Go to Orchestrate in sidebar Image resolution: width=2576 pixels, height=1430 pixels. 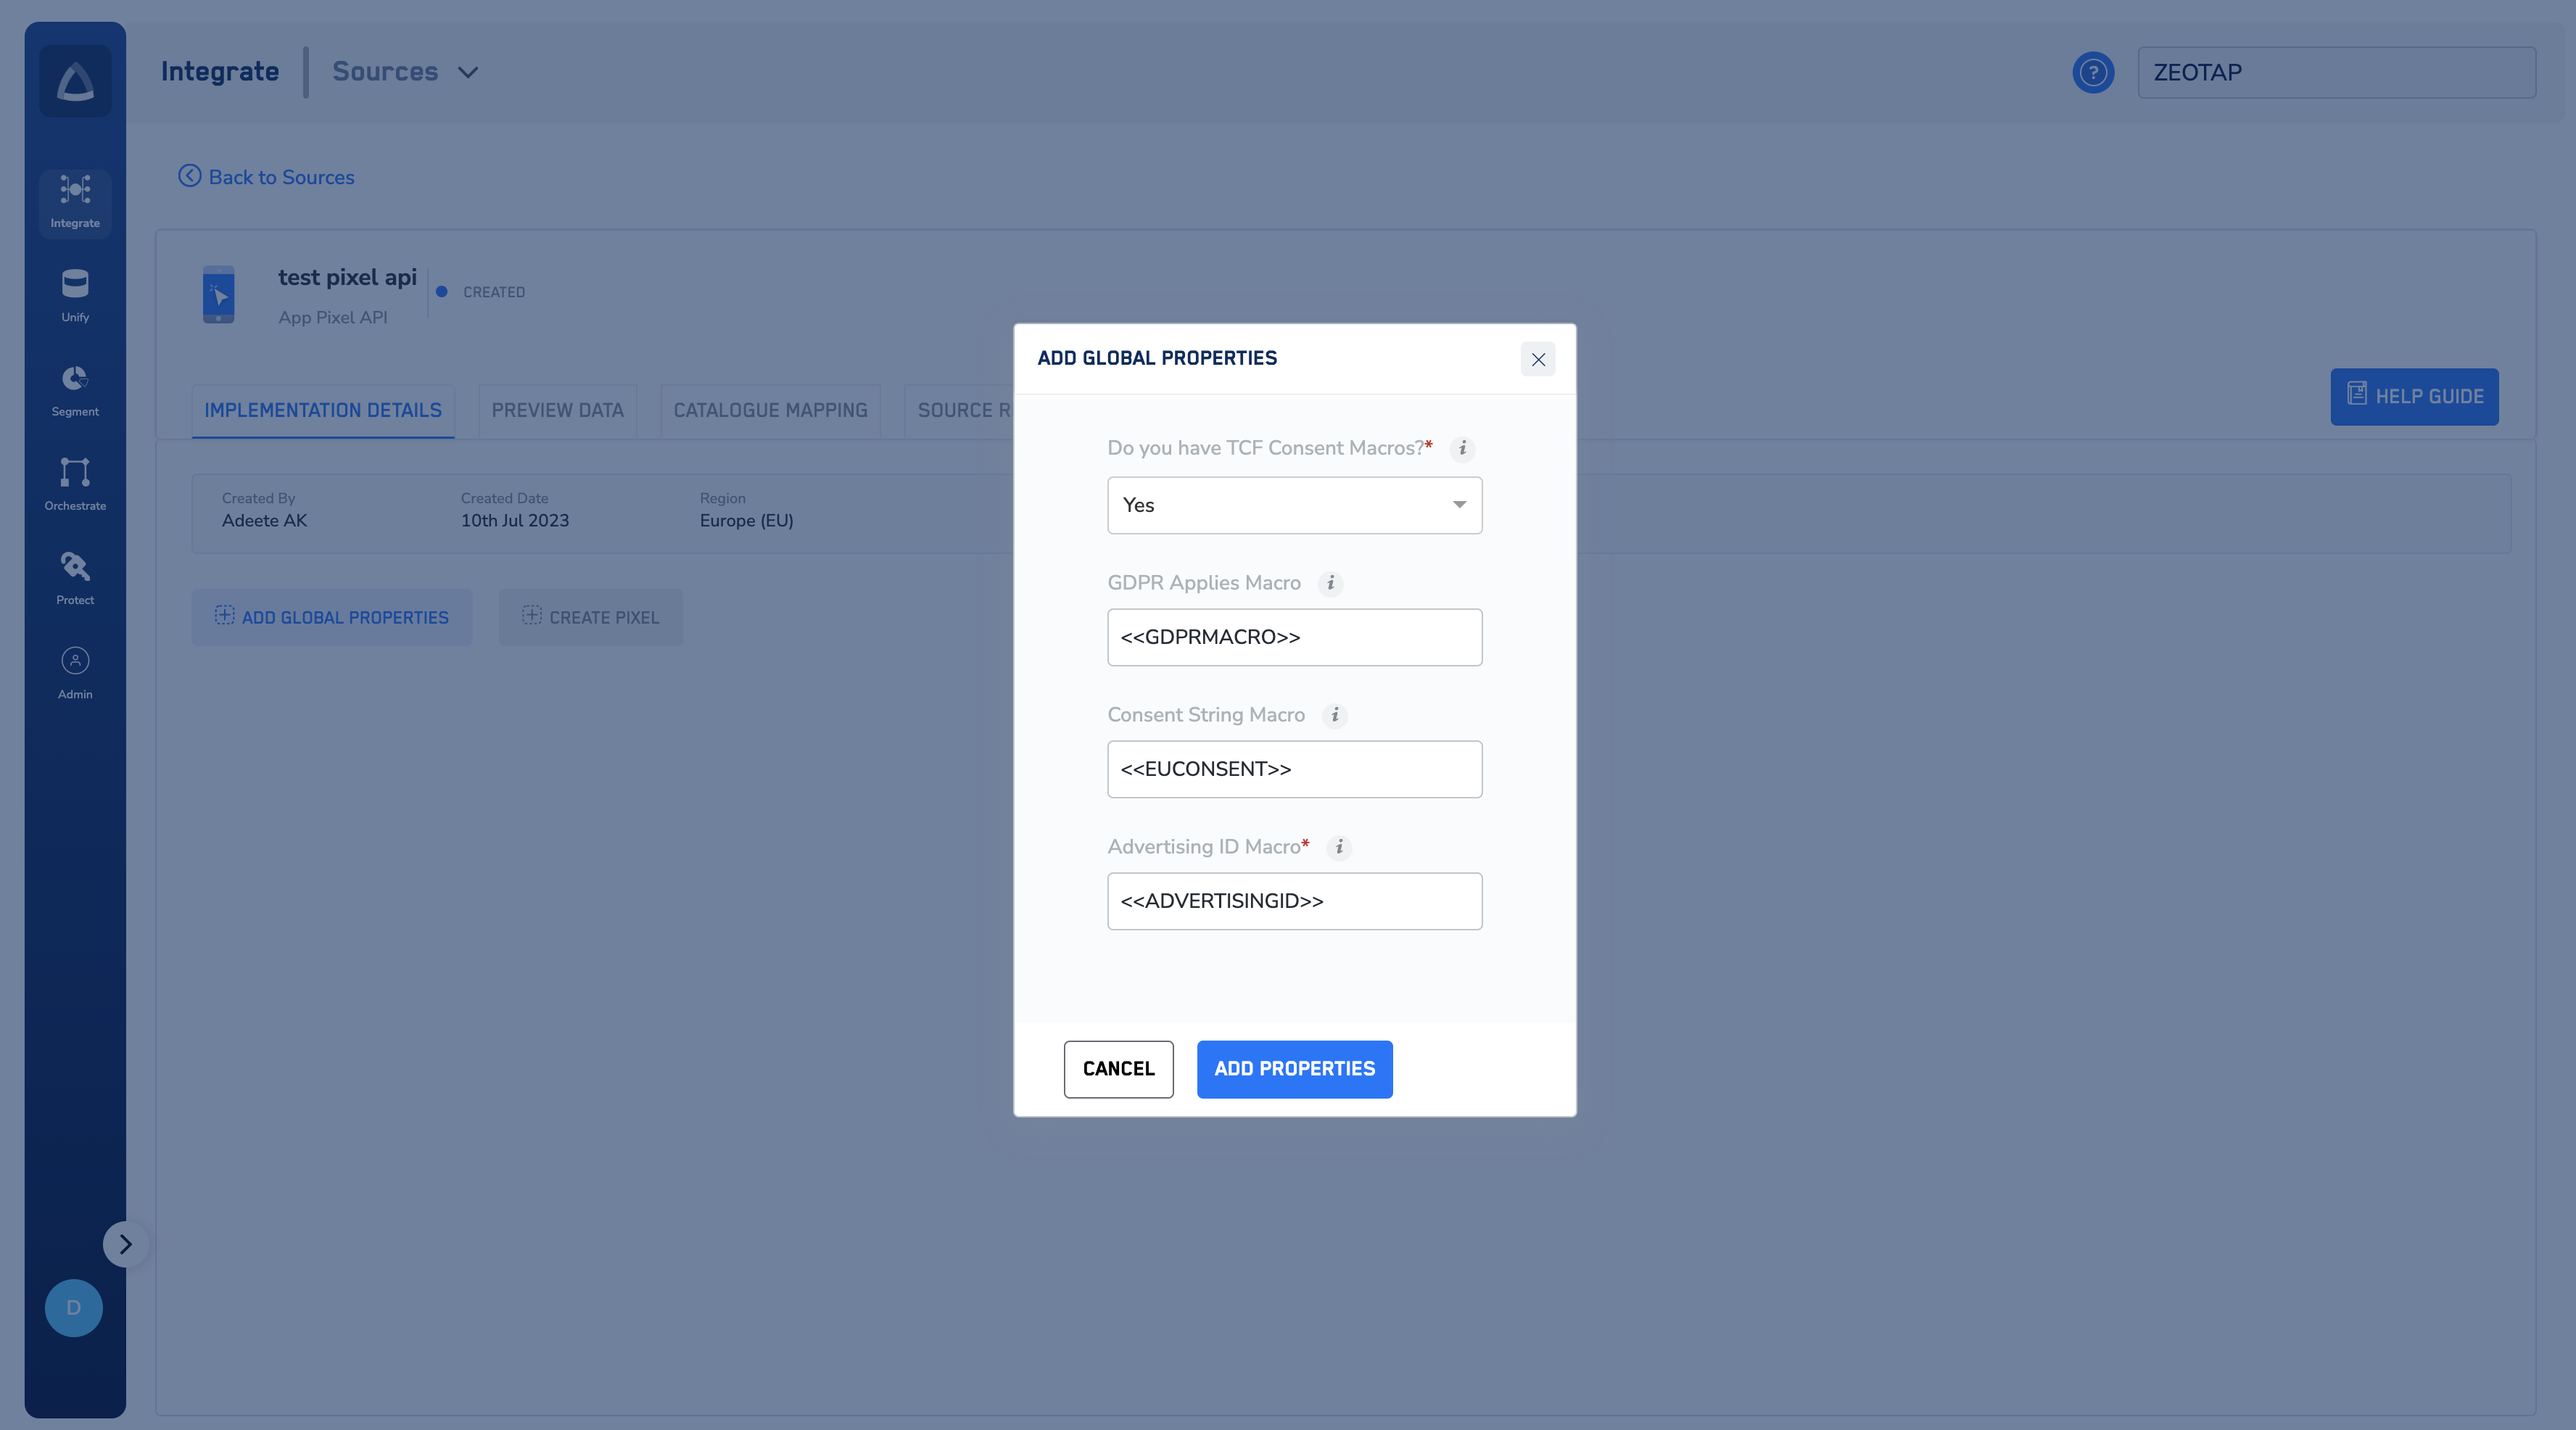[75, 483]
